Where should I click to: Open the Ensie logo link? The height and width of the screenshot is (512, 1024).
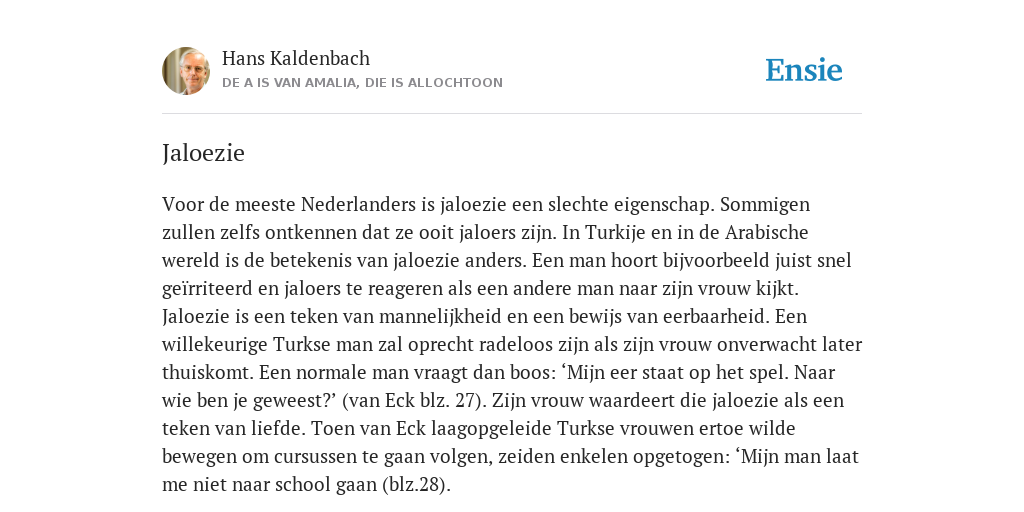click(x=804, y=70)
